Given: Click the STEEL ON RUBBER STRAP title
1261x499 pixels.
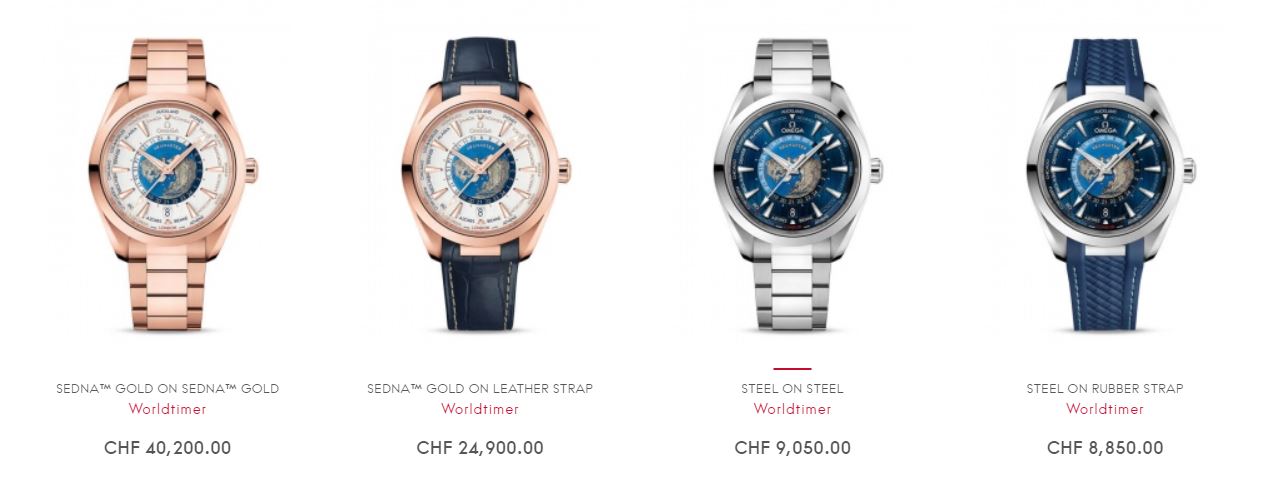Looking at the screenshot, I should pos(1105,388).
